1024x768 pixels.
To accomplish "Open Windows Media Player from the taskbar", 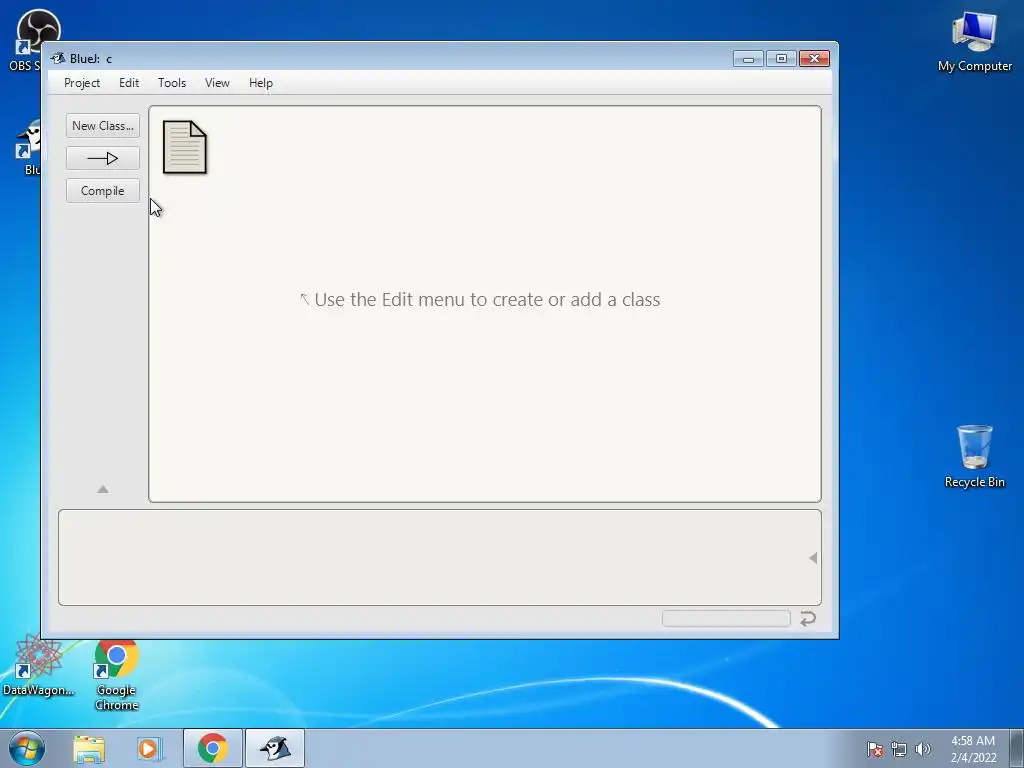I will pyautogui.click(x=148, y=749).
